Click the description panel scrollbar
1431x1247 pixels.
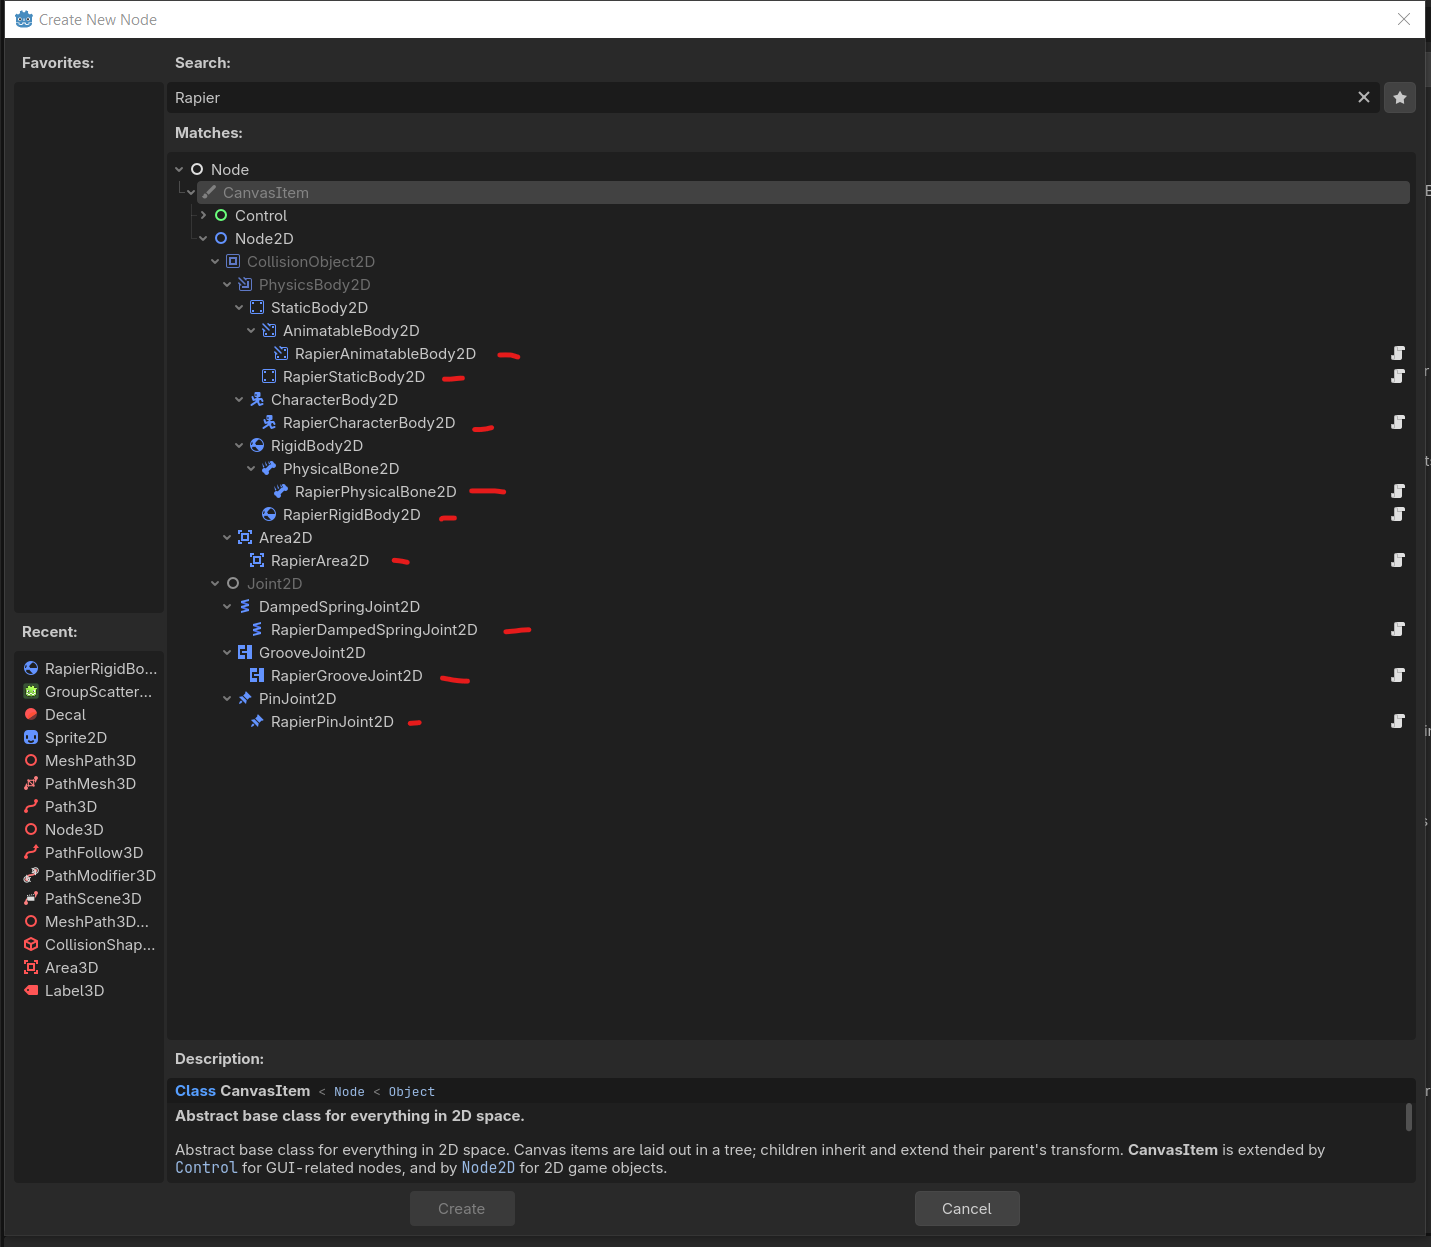tap(1408, 1117)
